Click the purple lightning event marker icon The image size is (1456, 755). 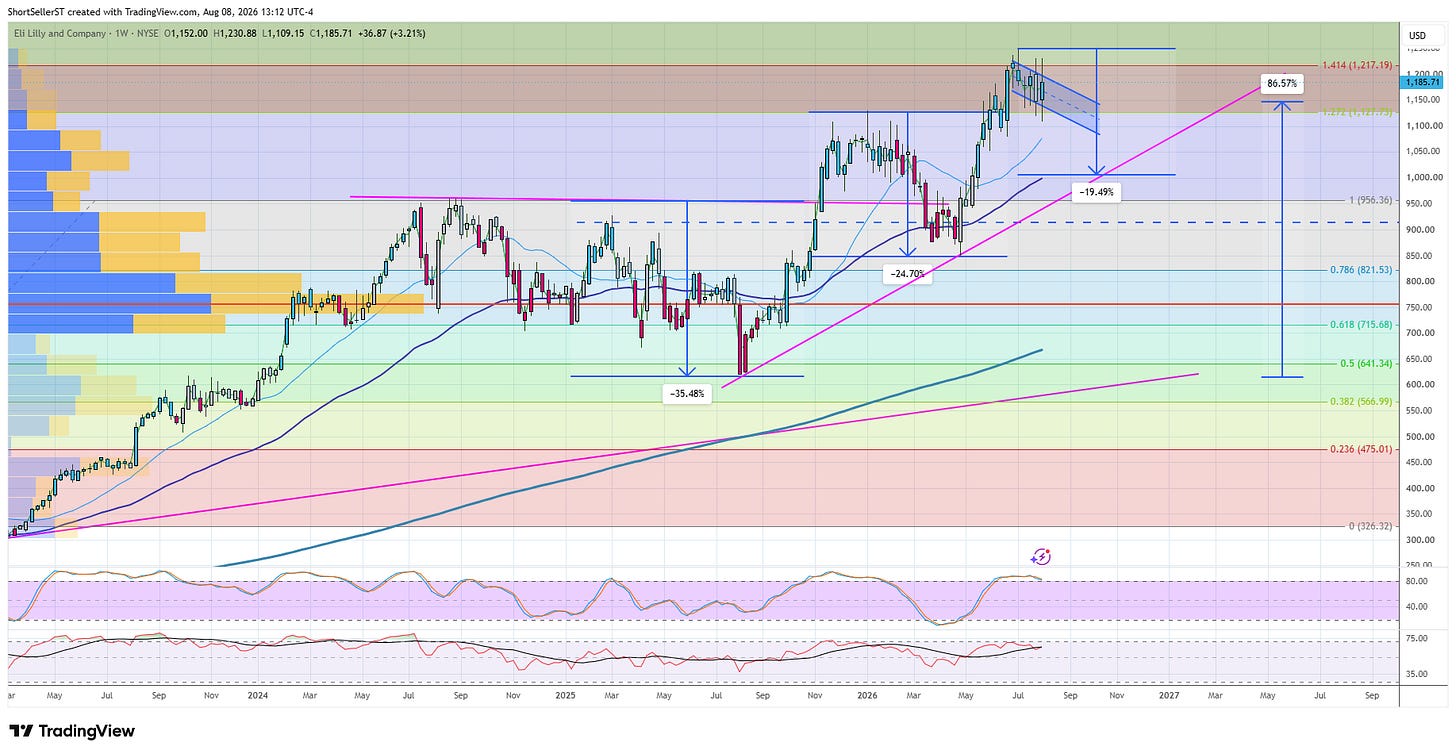coord(1042,557)
